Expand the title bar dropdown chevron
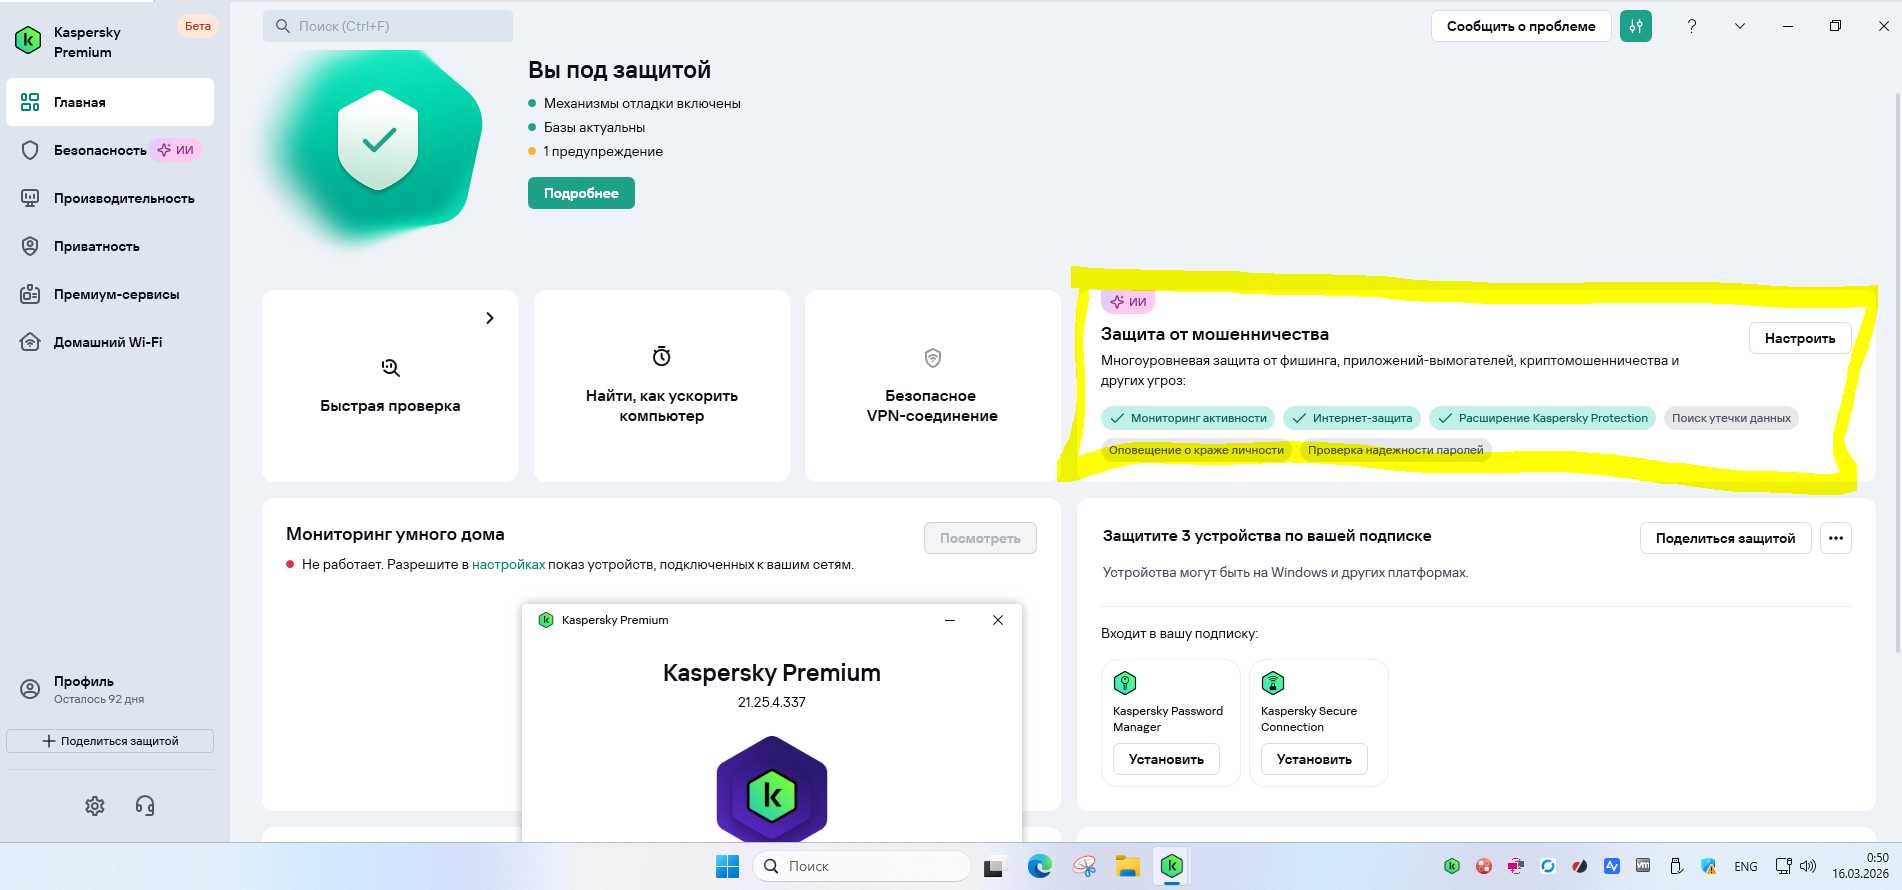This screenshot has height=890, width=1902. coord(1740,26)
